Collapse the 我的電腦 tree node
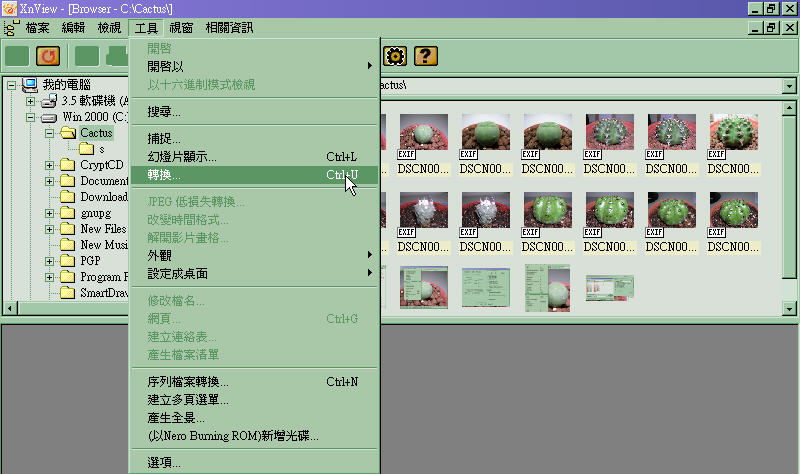Image resolution: width=800 pixels, height=474 pixels. coord(11,85)
